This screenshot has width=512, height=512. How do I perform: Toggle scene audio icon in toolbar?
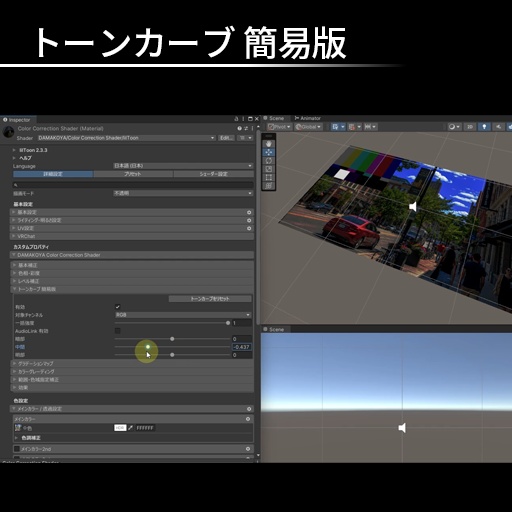click(498, 127)
